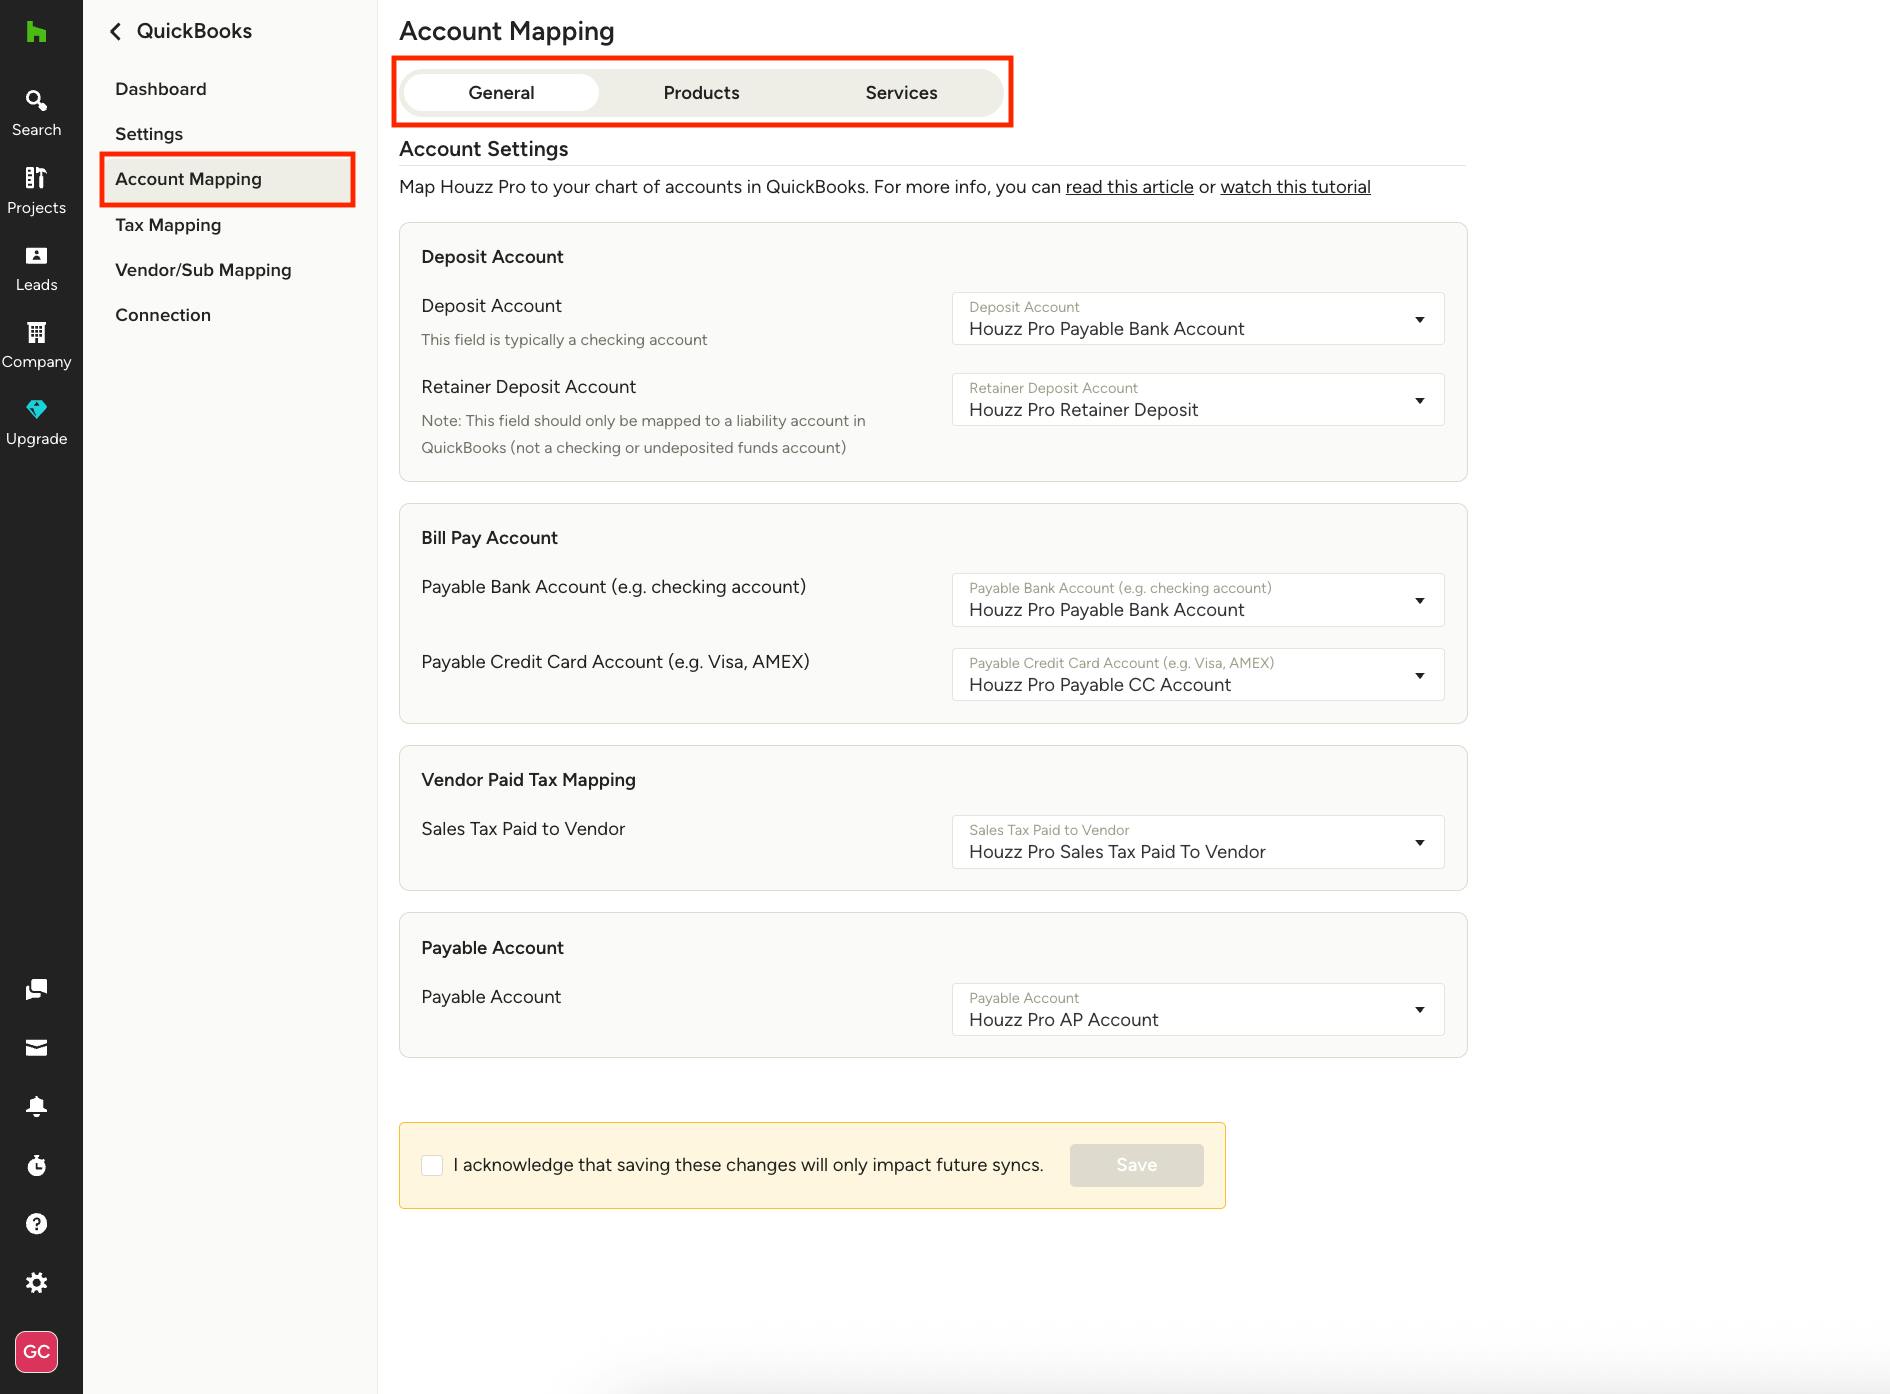Click the Vendor Paid Tax Mapping heading
This screenshot has width=1890, height=1394.
point(528,780)
